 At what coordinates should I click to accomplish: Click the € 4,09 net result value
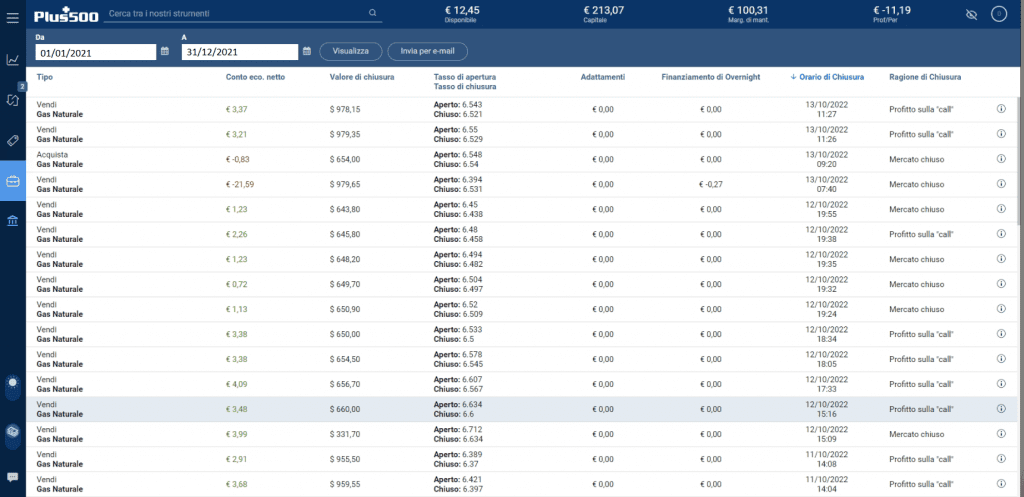coord(236,384)
